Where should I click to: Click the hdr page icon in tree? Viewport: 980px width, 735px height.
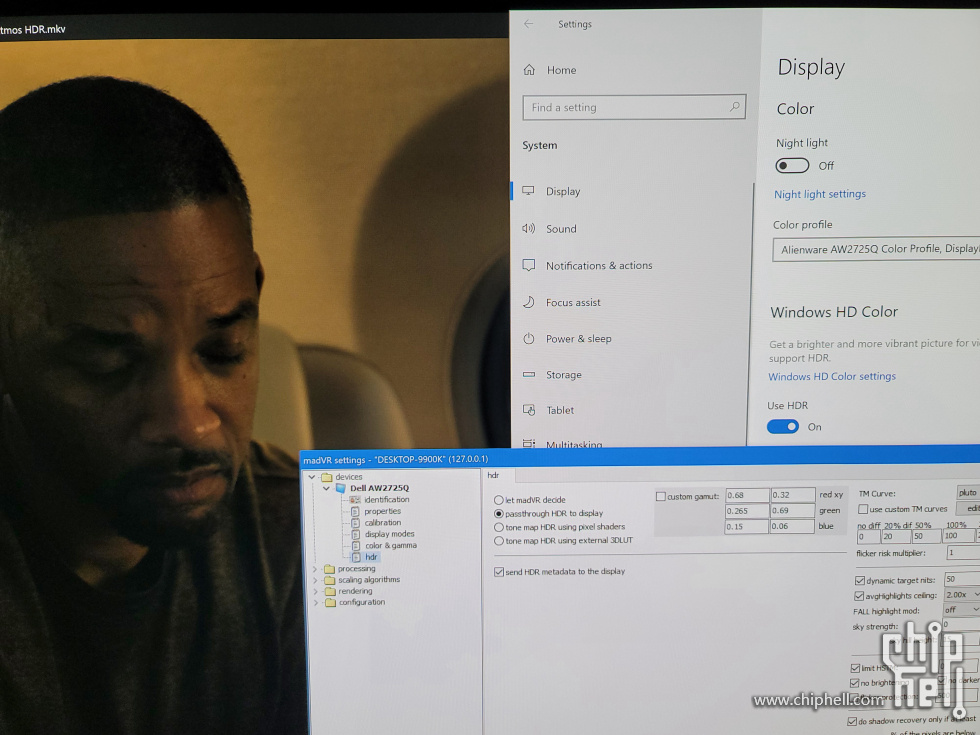click(x=356, y=557)
